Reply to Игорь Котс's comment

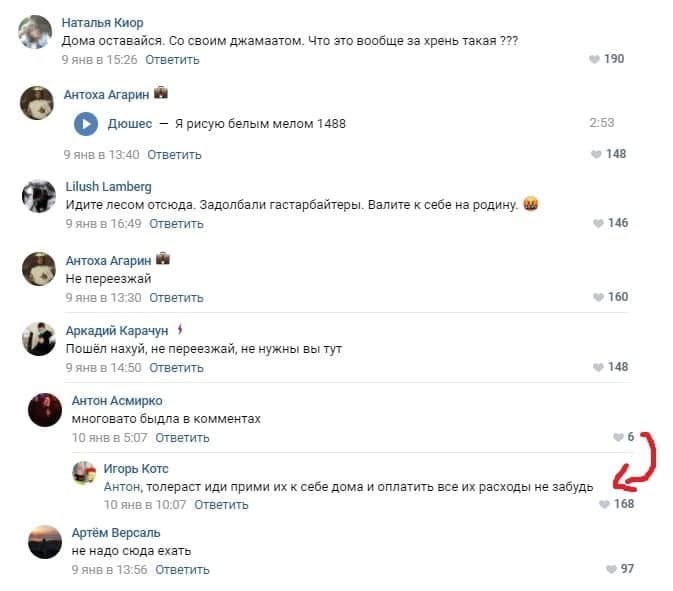pos(221,505)
